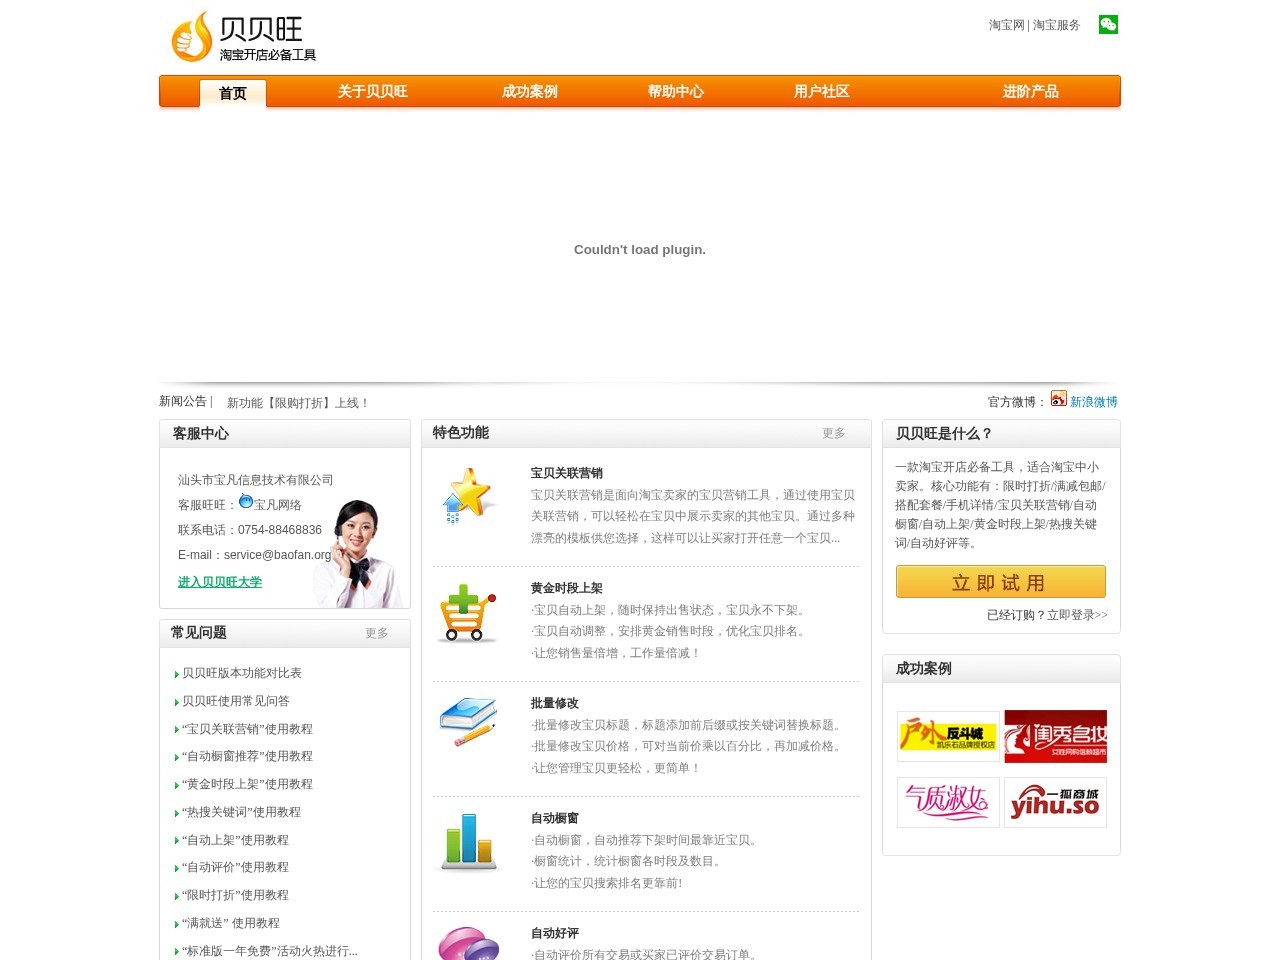Click 更多 in the 常见问题 header
Image resolution: width=1280 pixels, height=960 pixels.
click(377, 633)
